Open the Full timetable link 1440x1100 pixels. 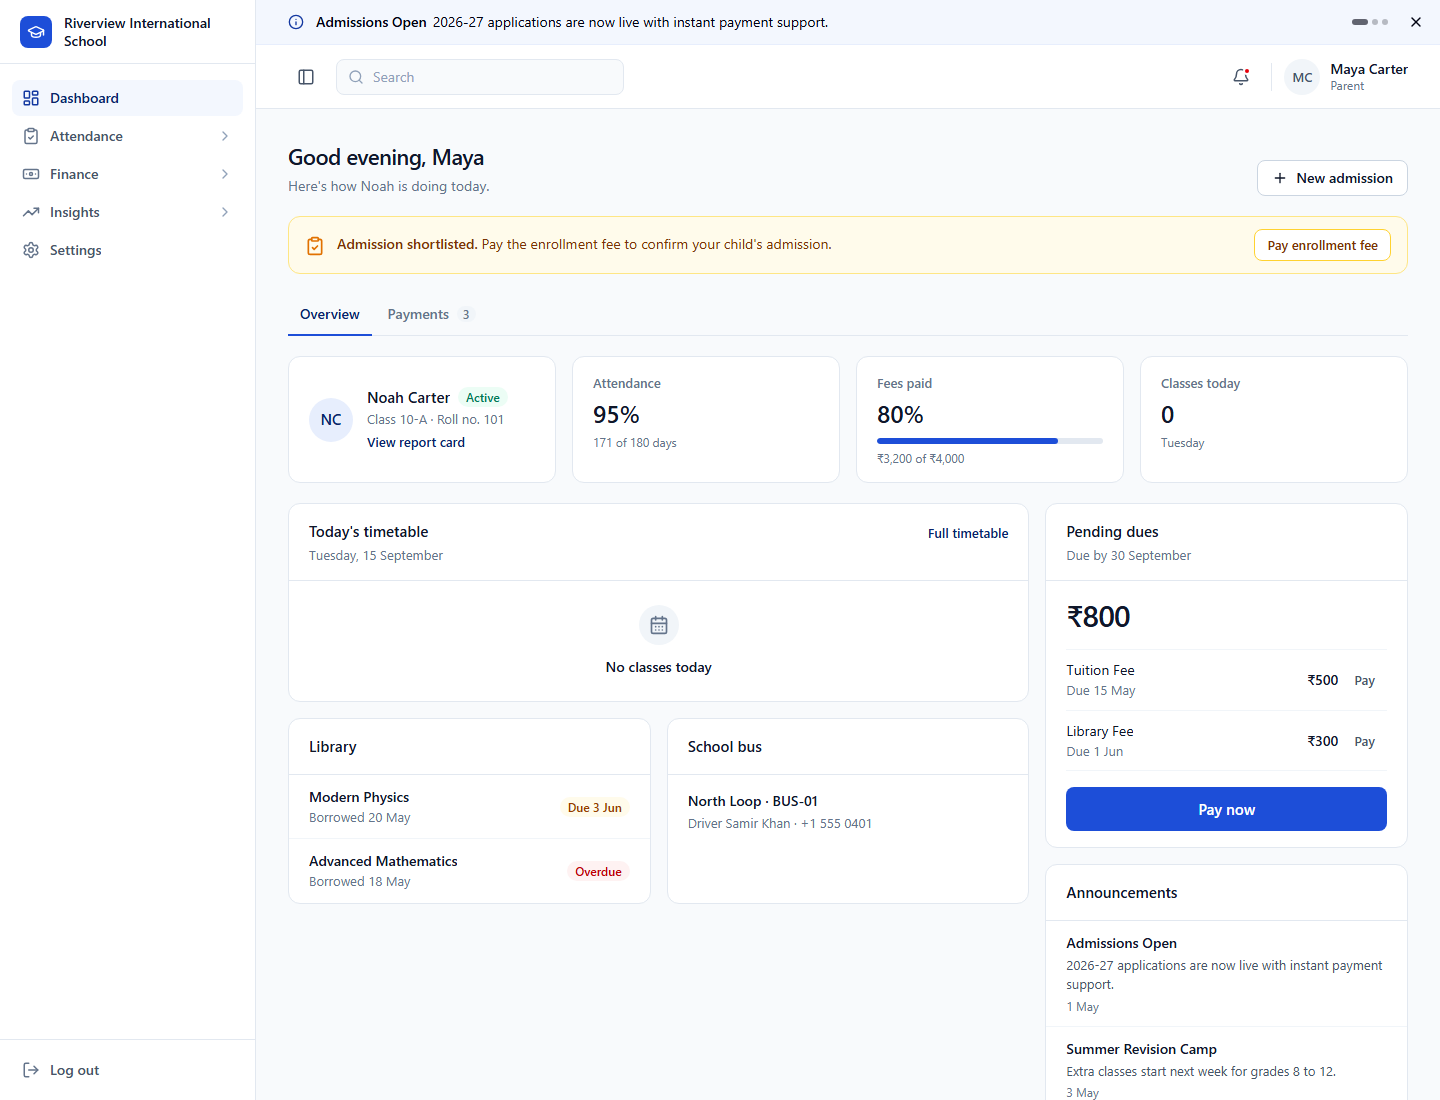click(968, 533)
